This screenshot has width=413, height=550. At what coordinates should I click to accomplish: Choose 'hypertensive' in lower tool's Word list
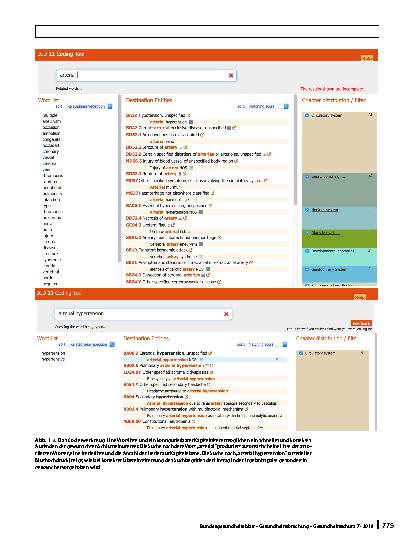click(53, 359)
